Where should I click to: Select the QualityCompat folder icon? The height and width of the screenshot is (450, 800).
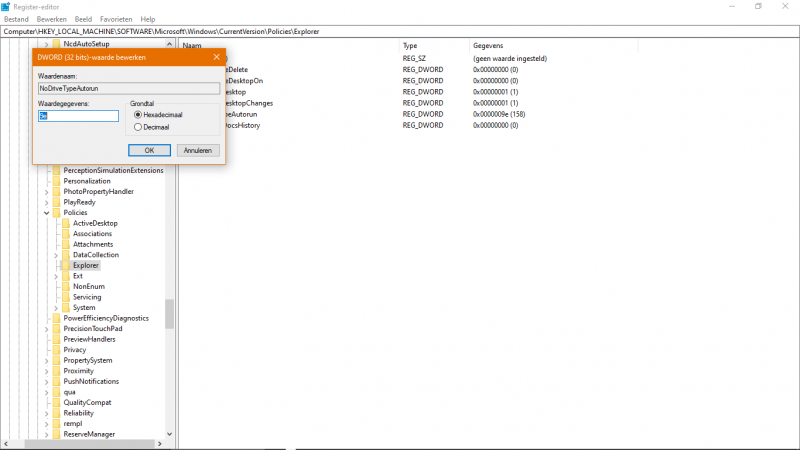click(x=56, y=402)
